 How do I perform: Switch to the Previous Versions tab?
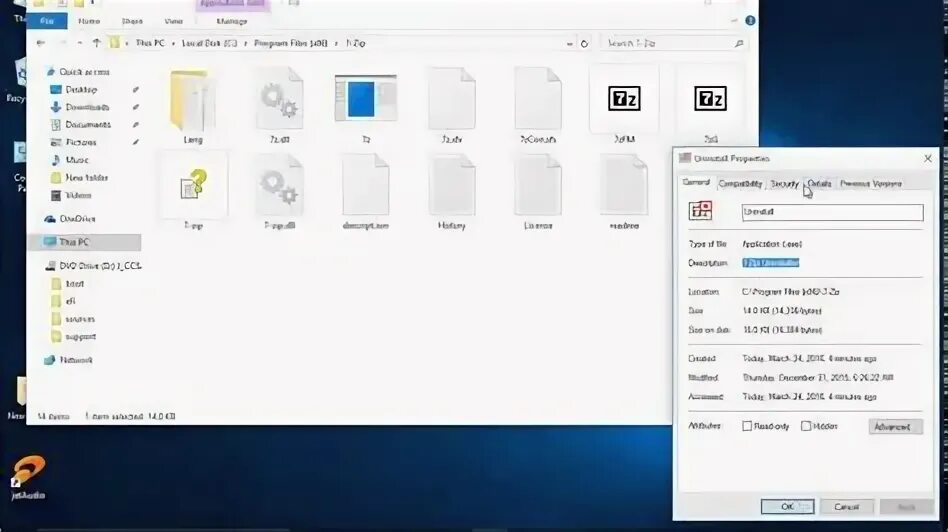(x=871, y=184)
